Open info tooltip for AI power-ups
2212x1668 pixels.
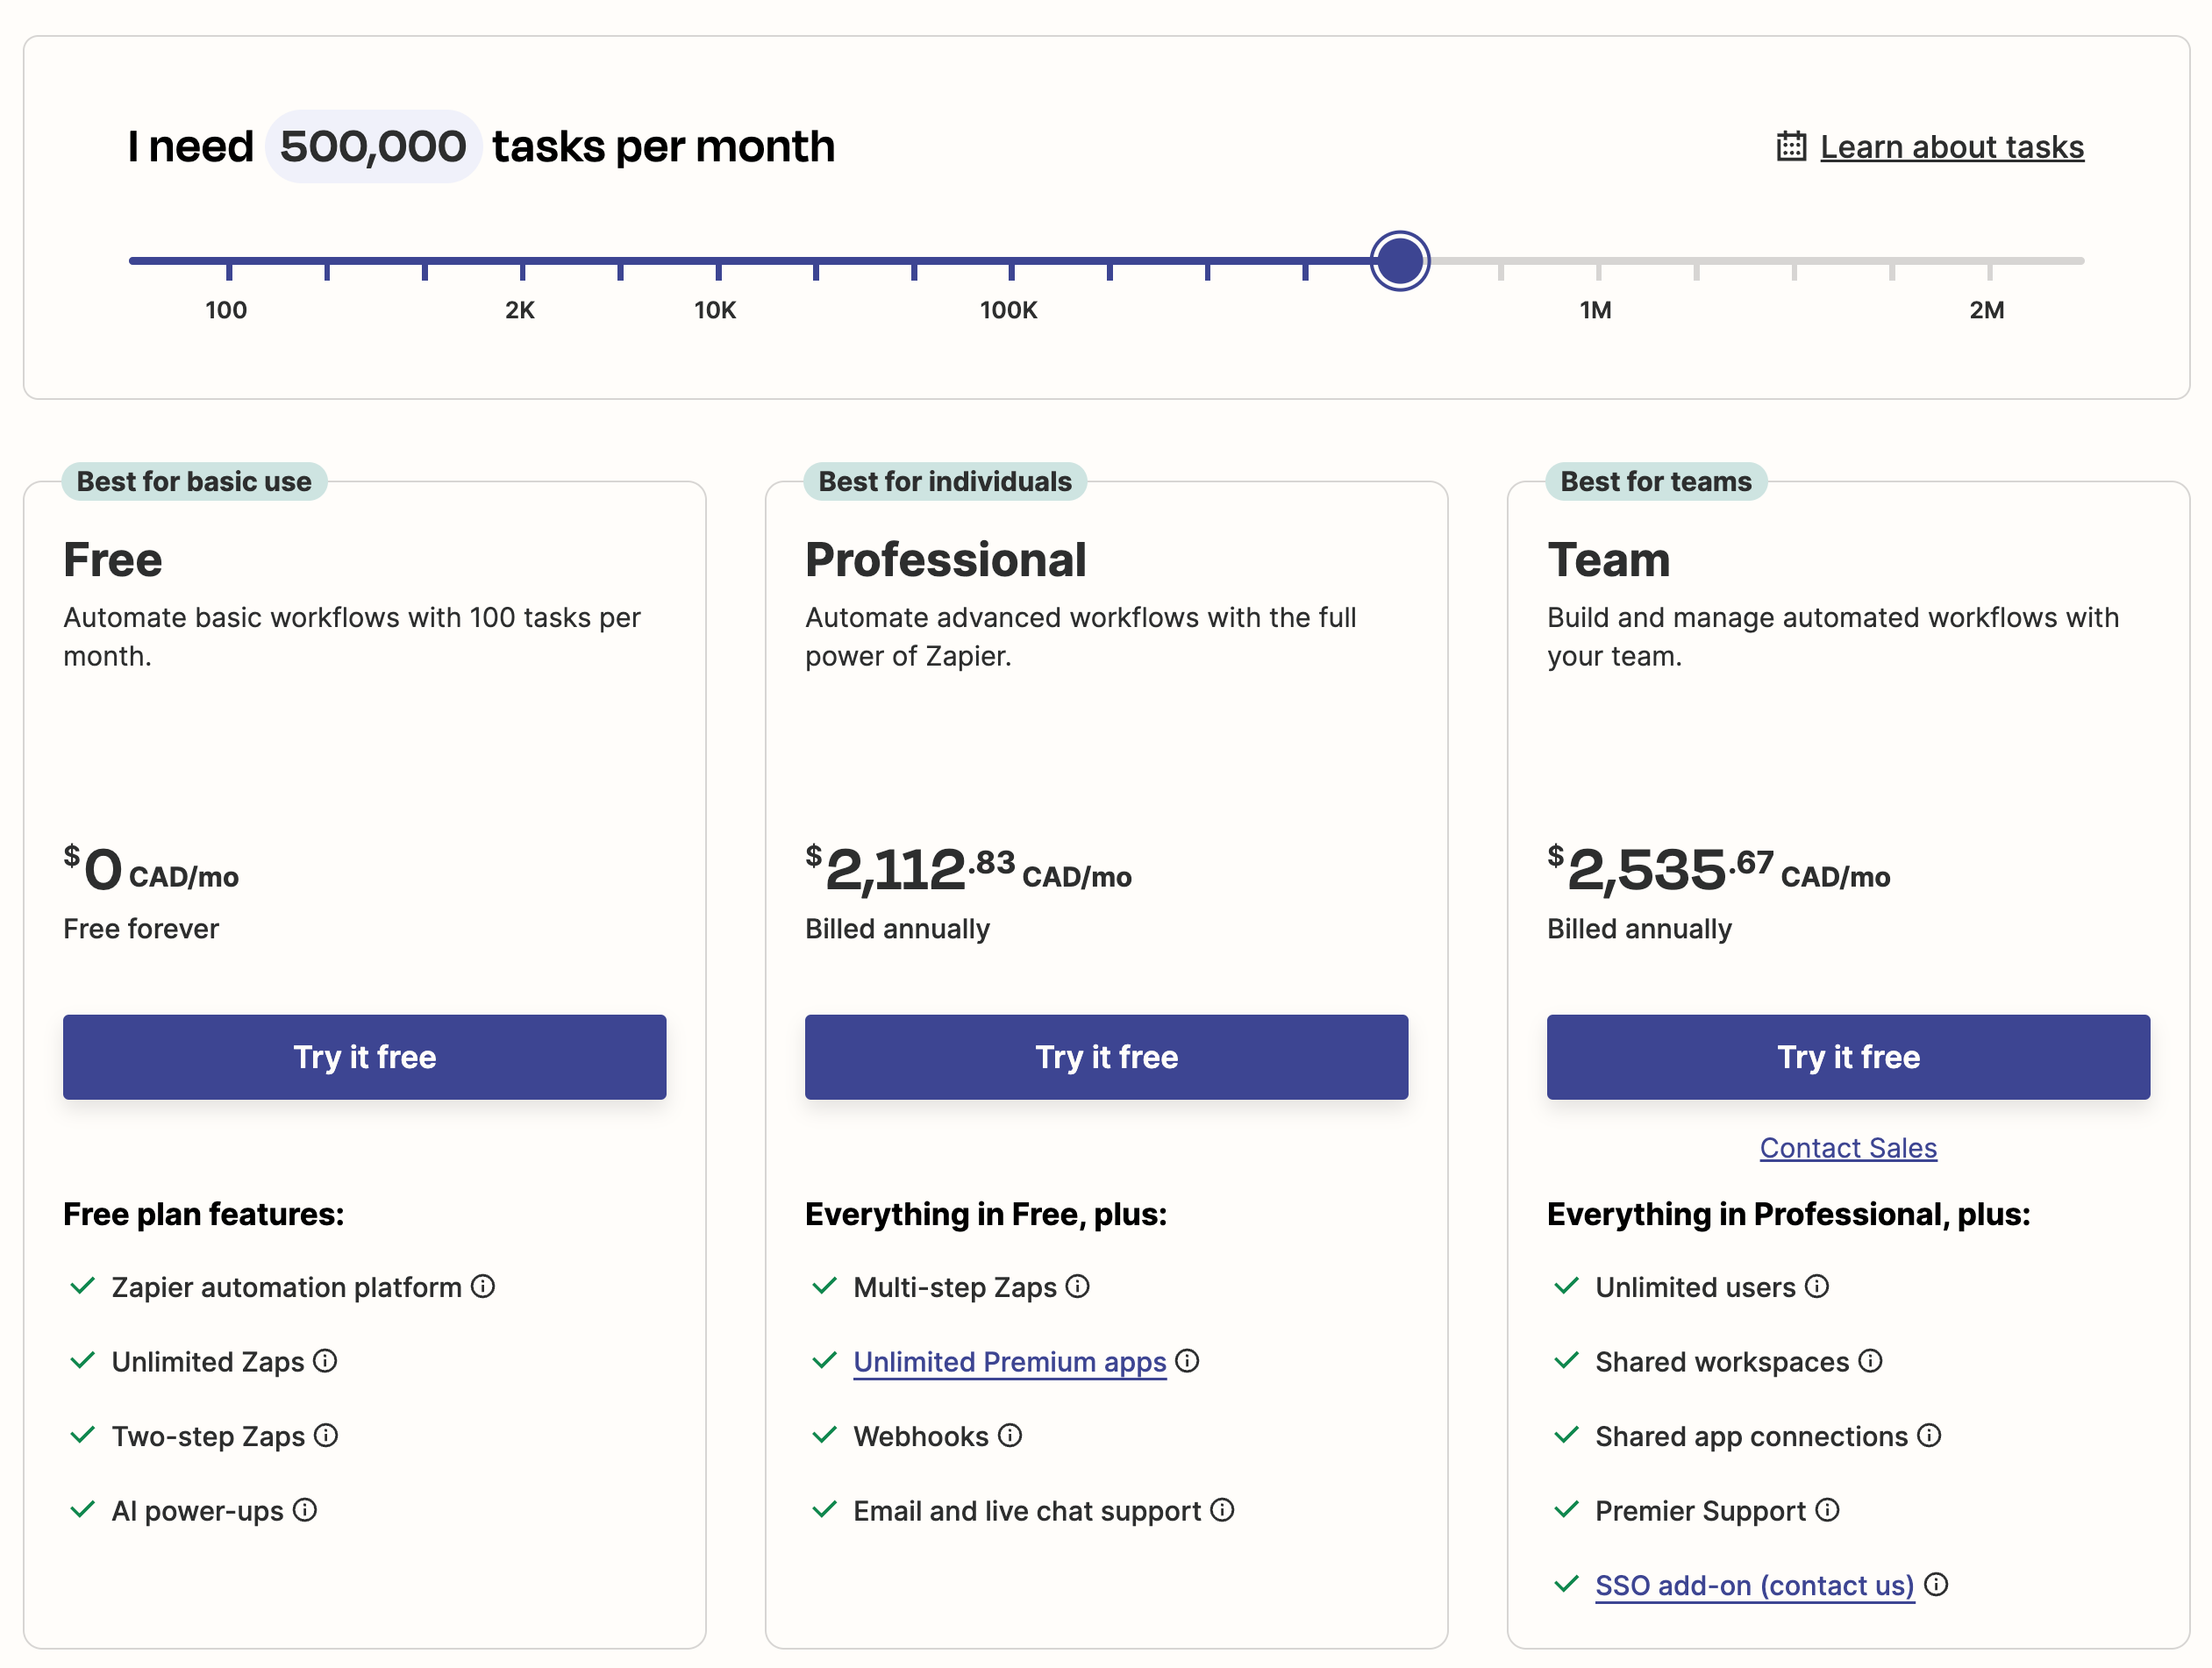coord(305,1510)
